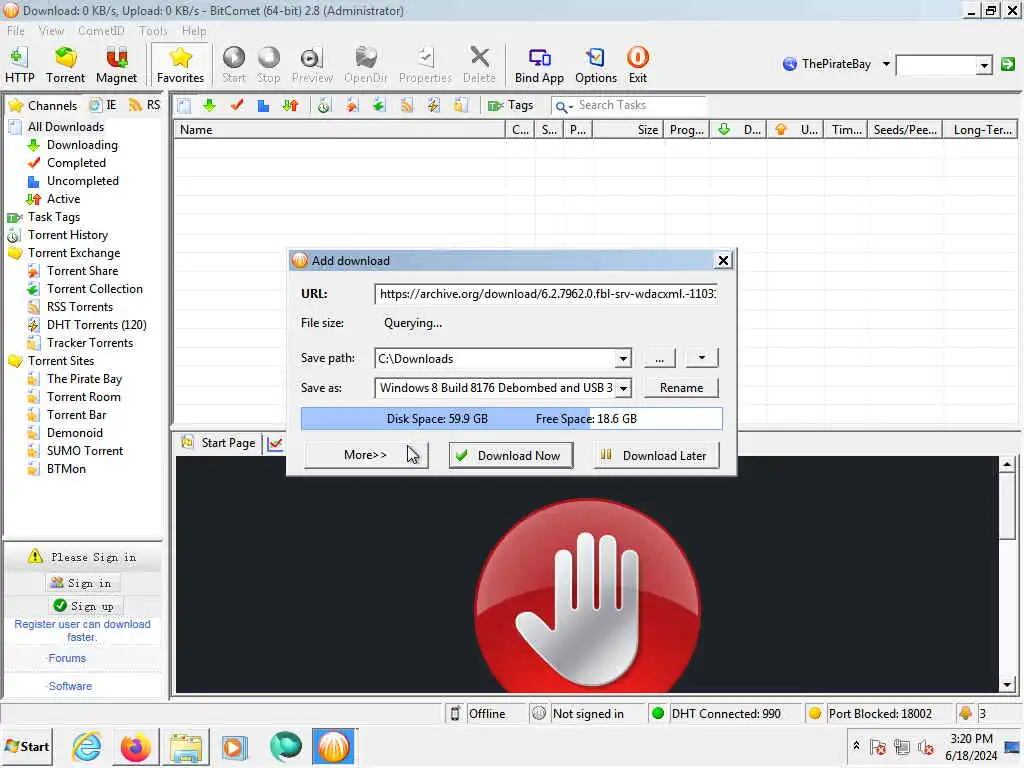Viewport: 1024px width, 768px height.
Task: Select the RS tab in the sidebar
Action: point(144,105)
